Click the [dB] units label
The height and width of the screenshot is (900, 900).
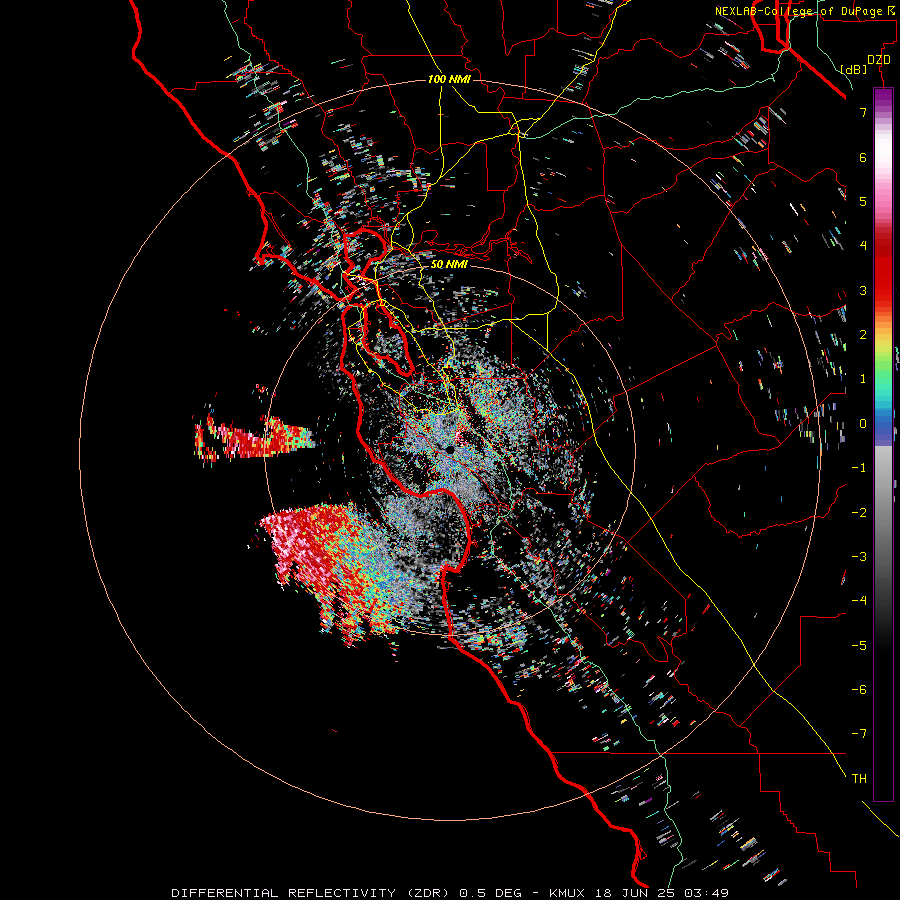coord(854,70)
